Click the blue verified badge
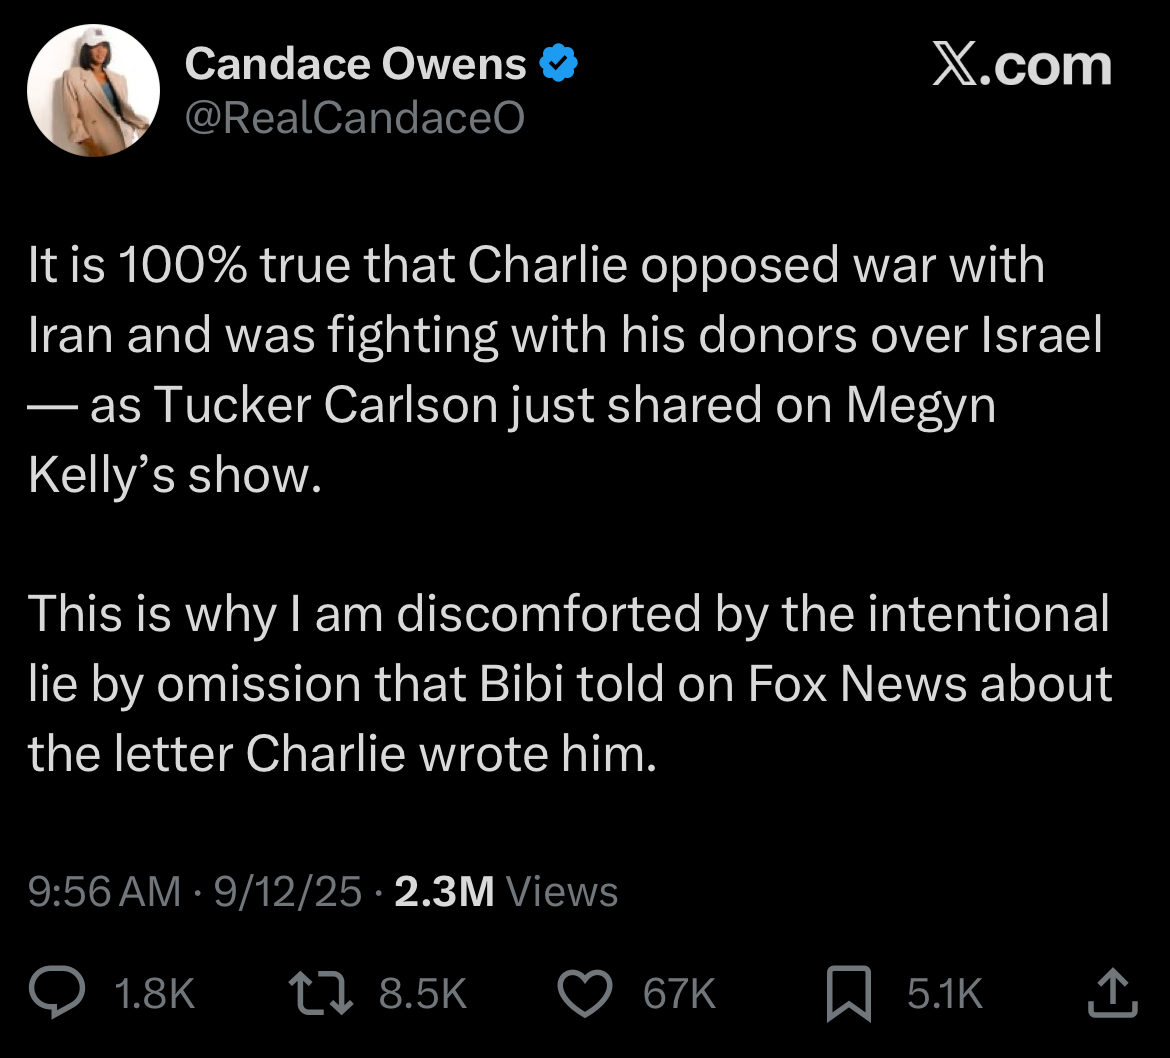This screenshot has height=1058, width=1170. point(558,63)
